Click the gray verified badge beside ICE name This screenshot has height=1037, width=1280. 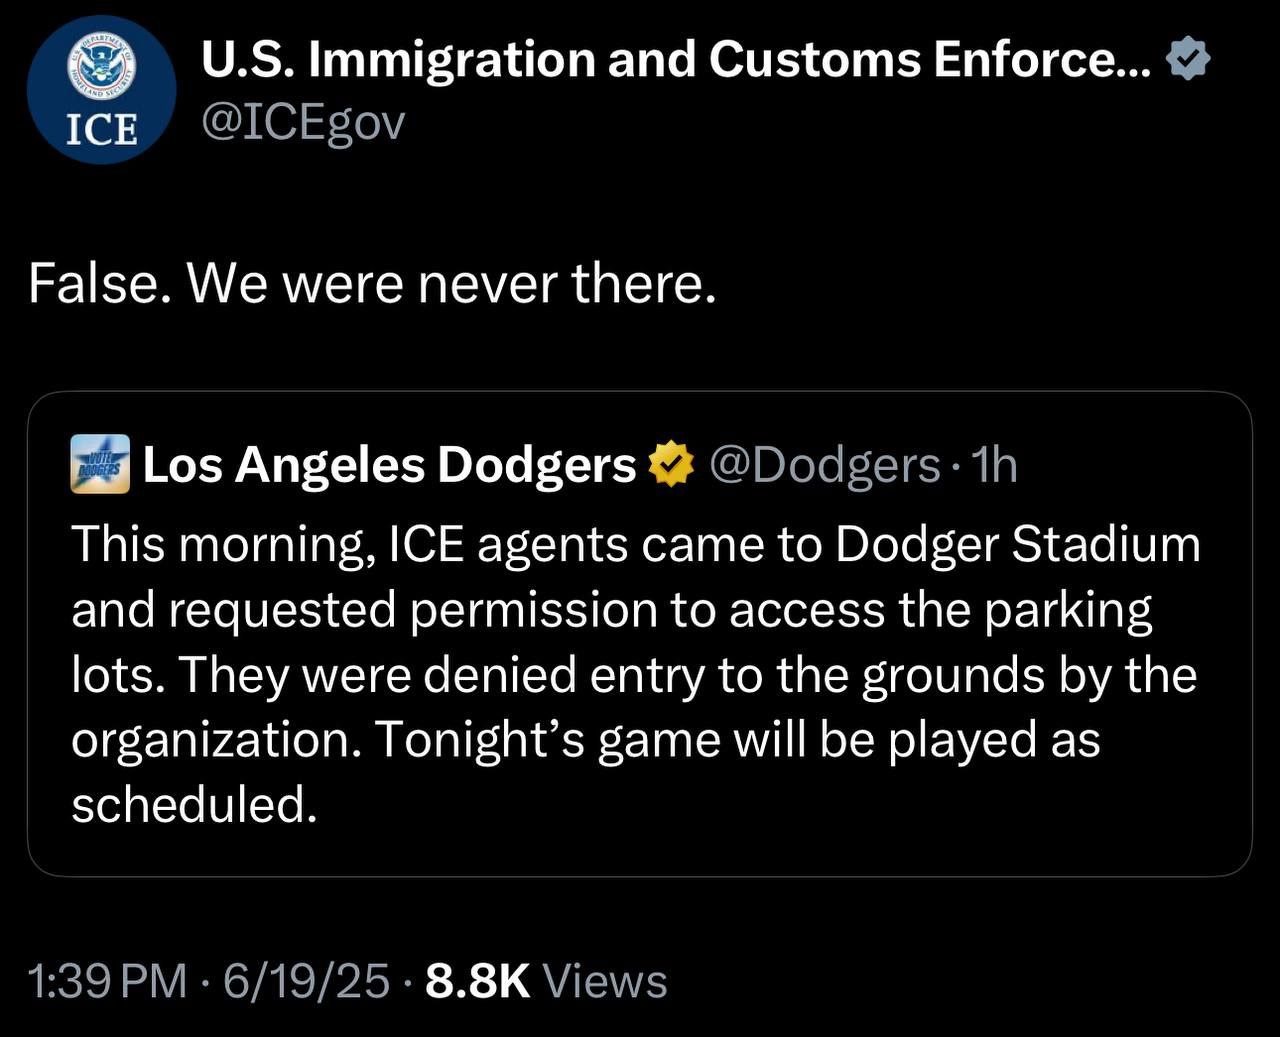[x=1189, y=60]
